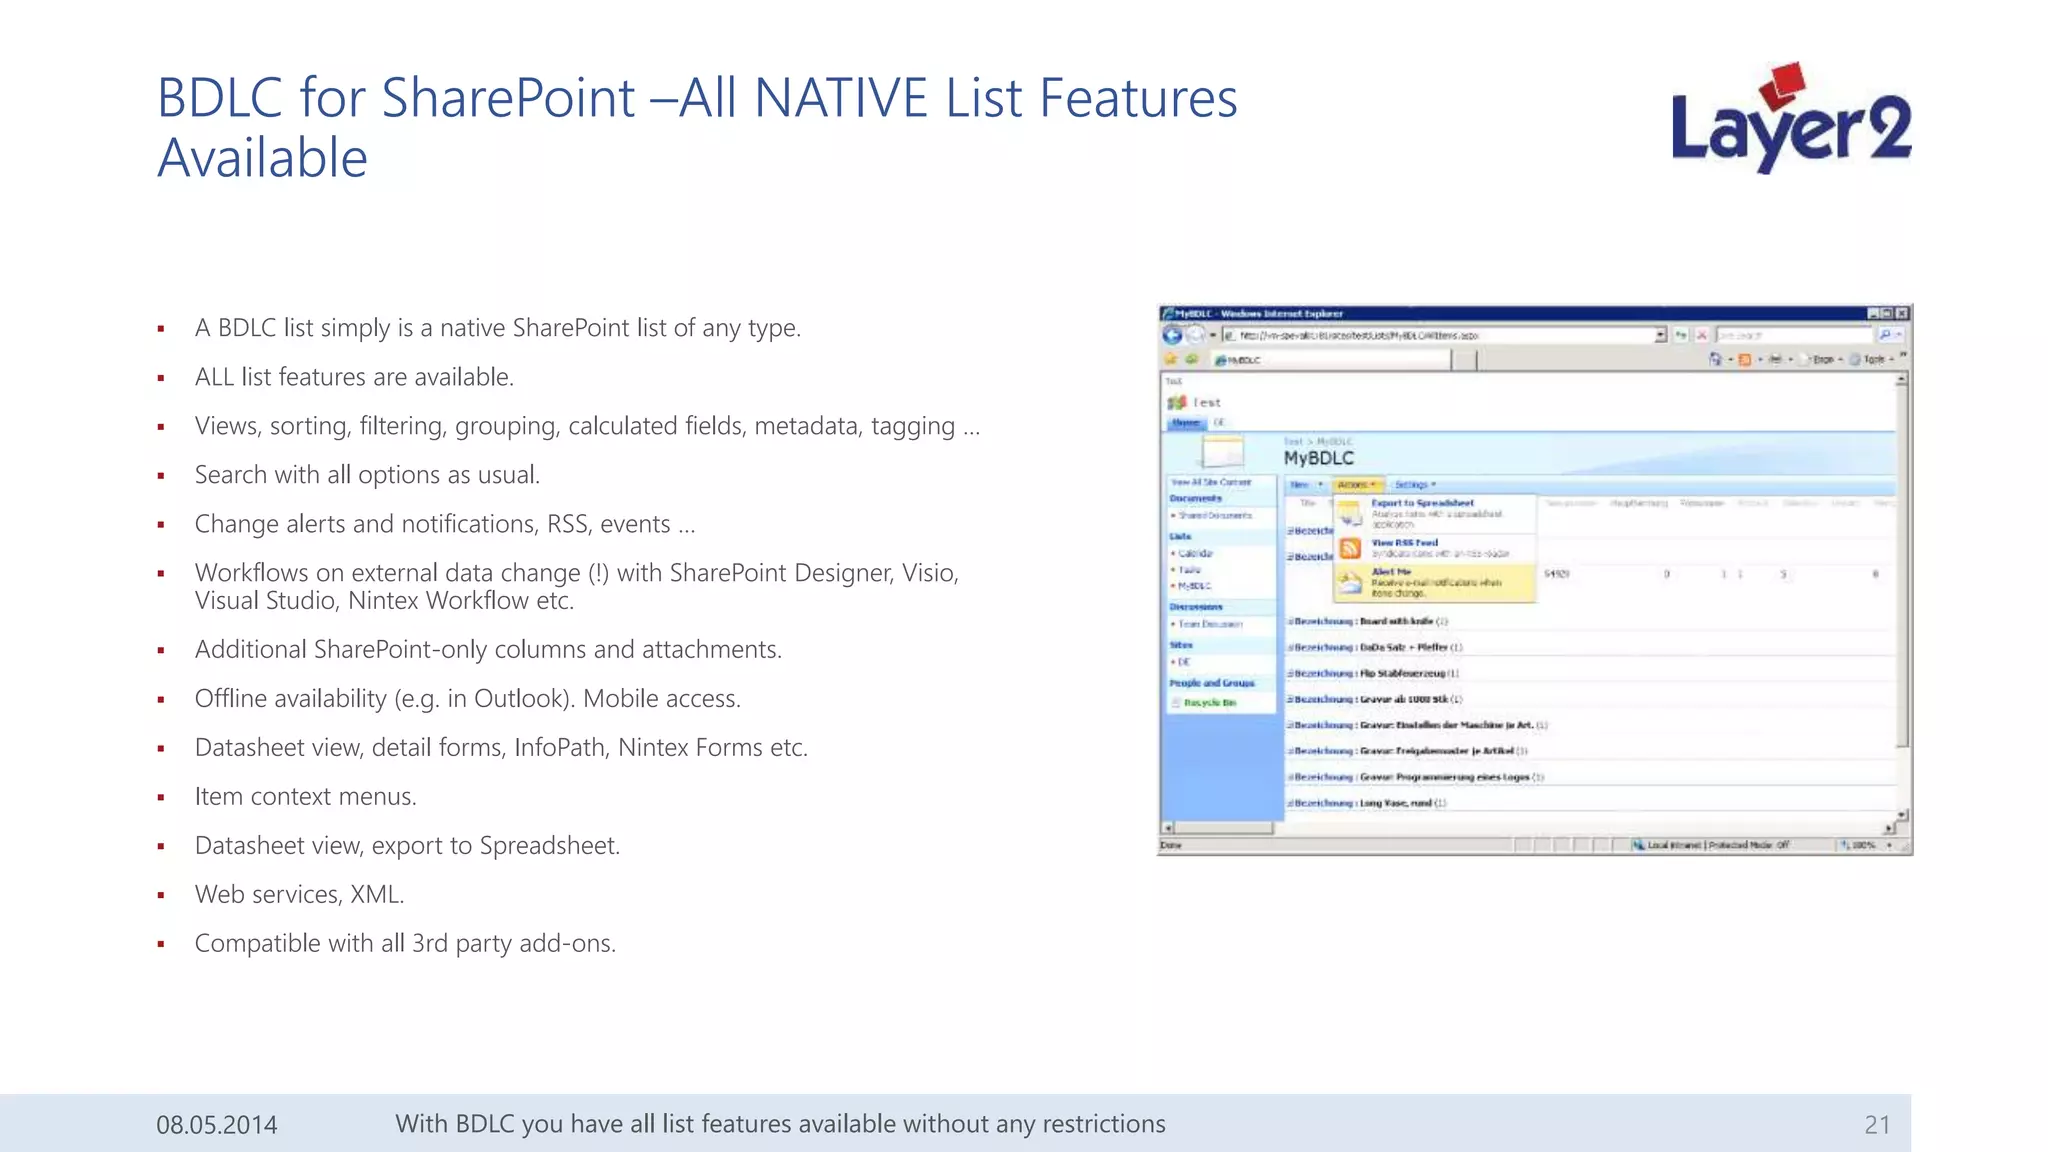Click People and Groups heading link
The height and width of the screenshot is (1152, 2048).
(1212, 683)
